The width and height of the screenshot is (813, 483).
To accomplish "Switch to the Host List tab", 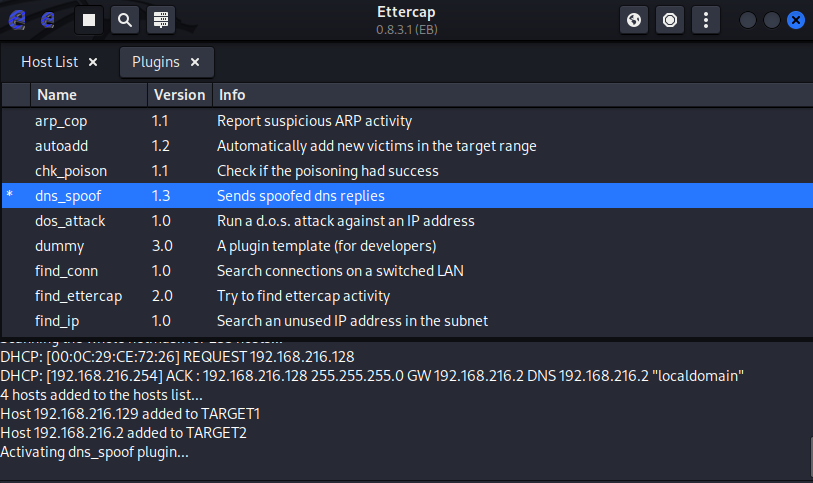I will 50,62.
